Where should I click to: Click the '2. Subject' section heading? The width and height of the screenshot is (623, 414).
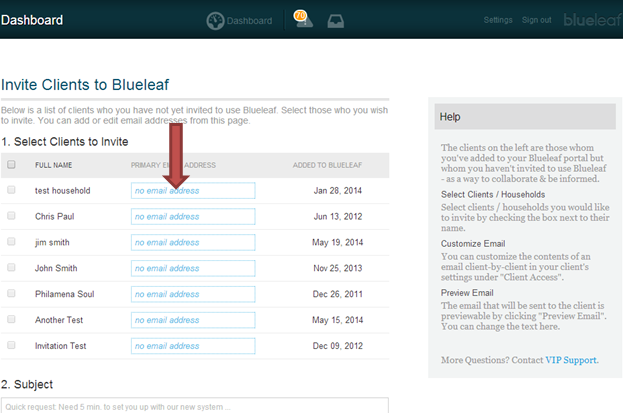(27, 384)
